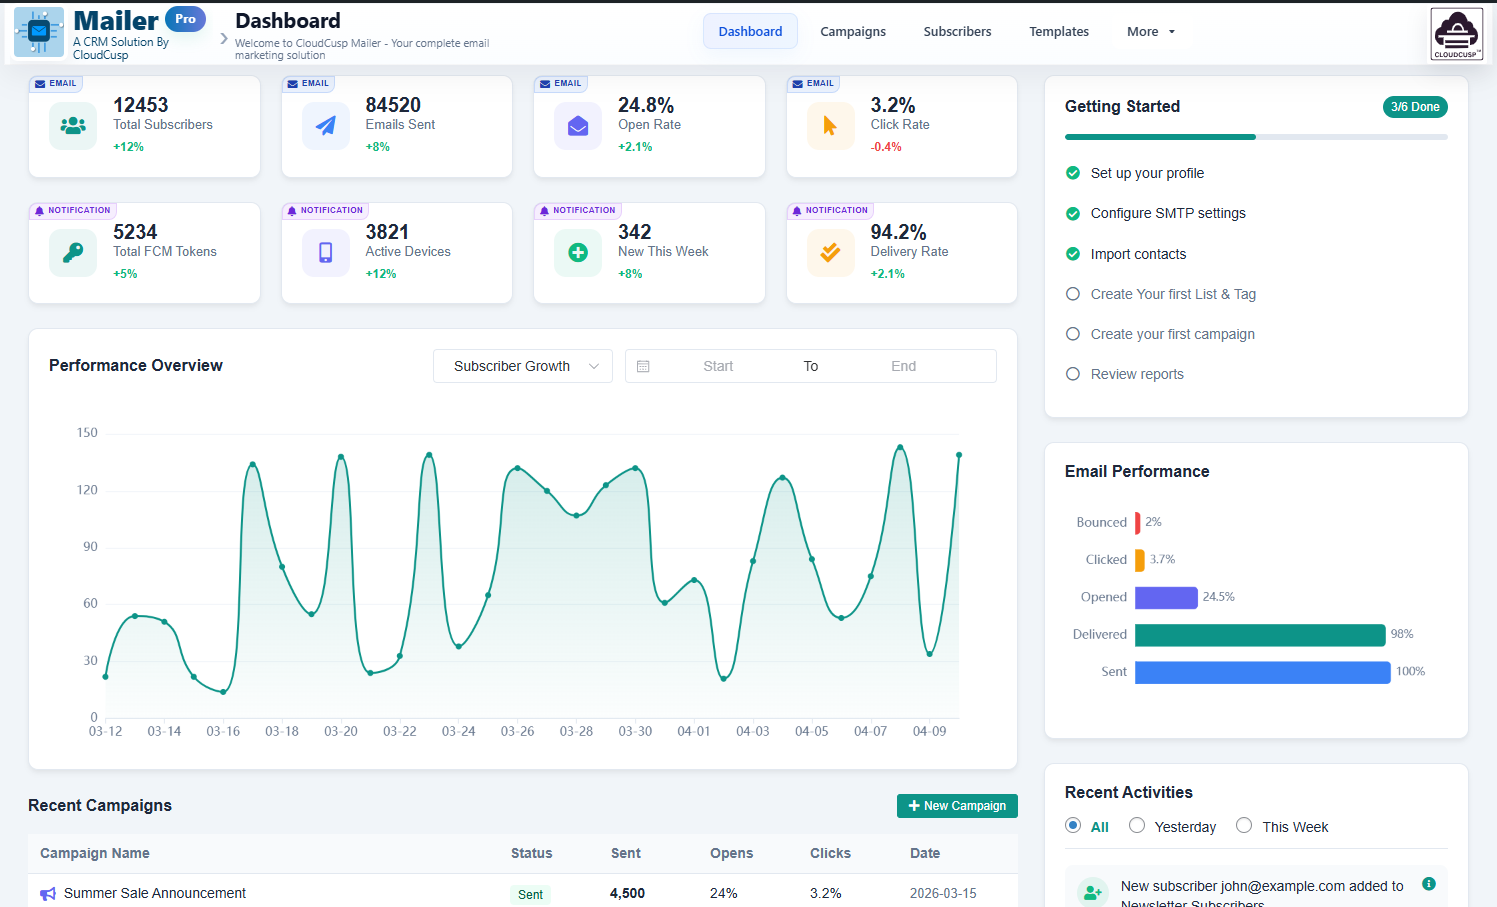Select the Yesterday radio button

click(x=1137, y=826)
